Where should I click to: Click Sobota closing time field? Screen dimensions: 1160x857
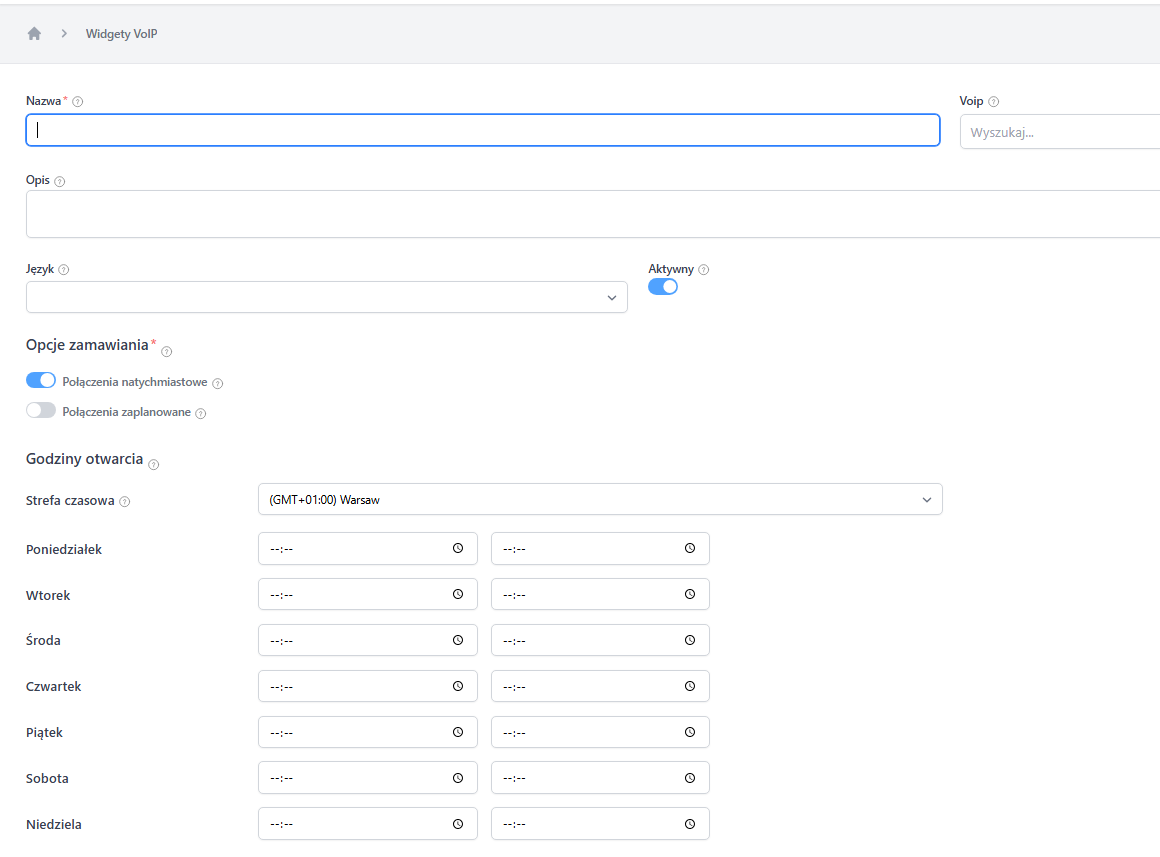(x=585, y=778)
